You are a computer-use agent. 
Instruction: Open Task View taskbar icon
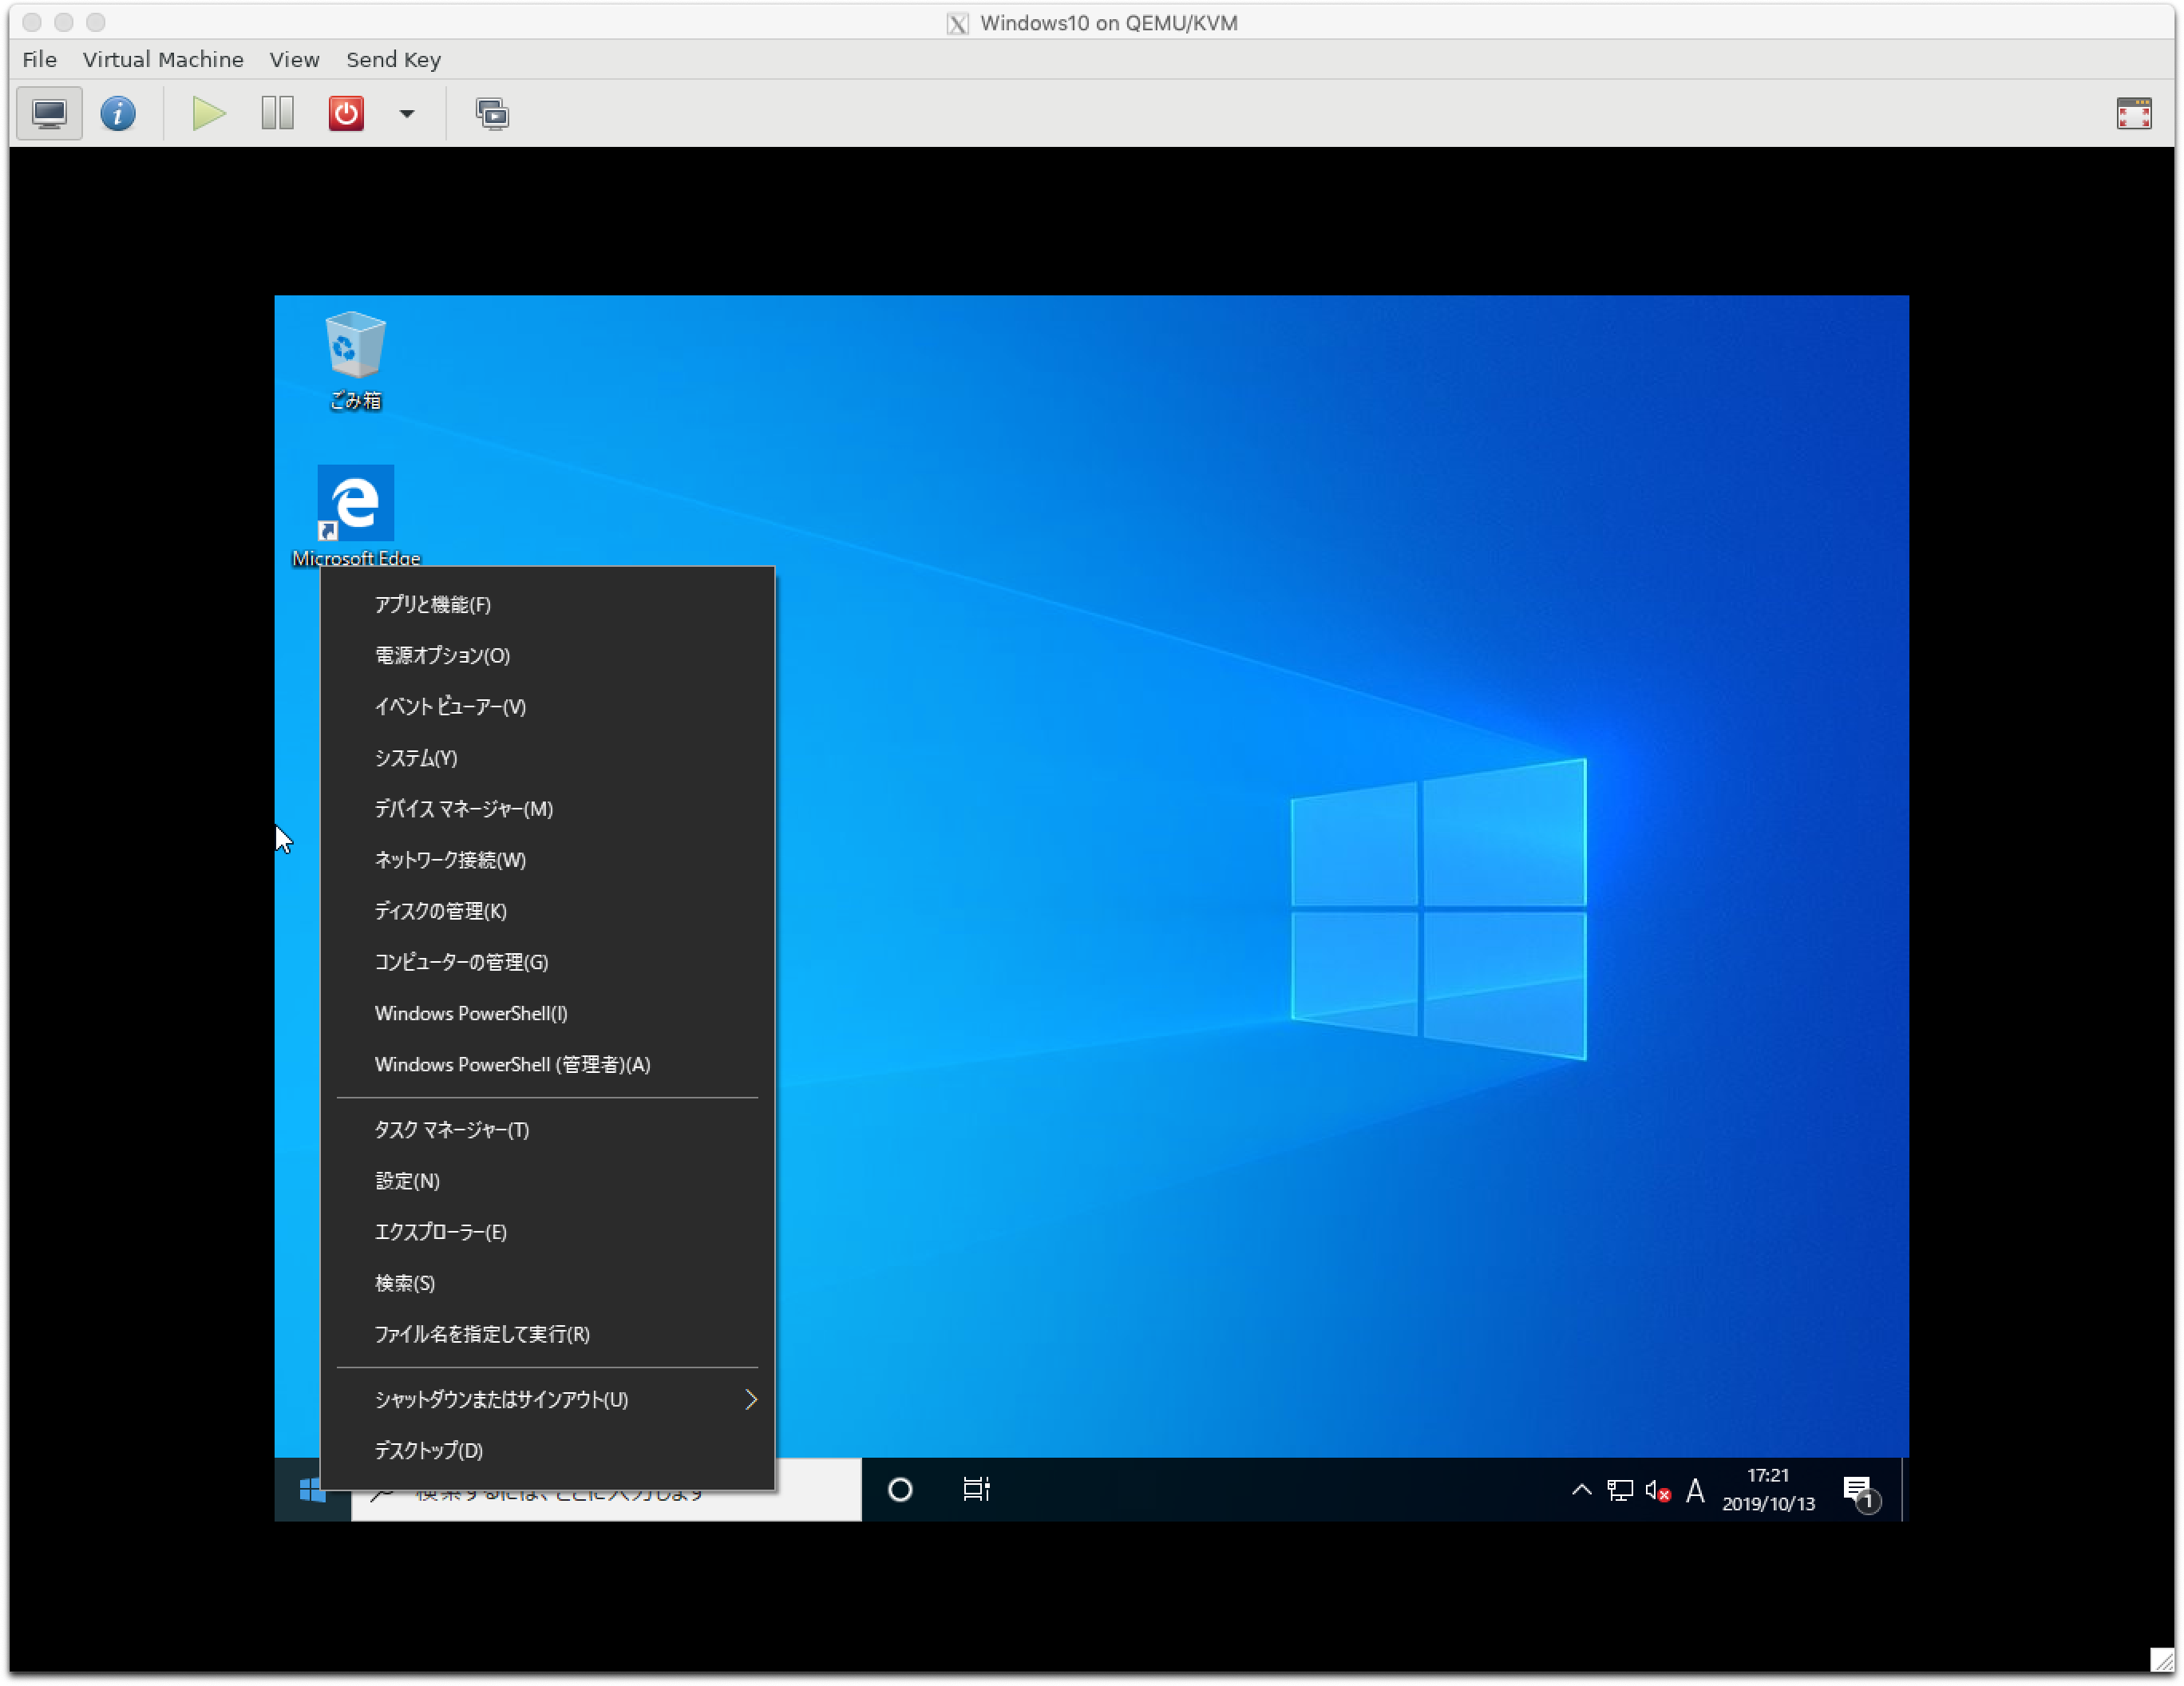click(x=976, y=1490)
